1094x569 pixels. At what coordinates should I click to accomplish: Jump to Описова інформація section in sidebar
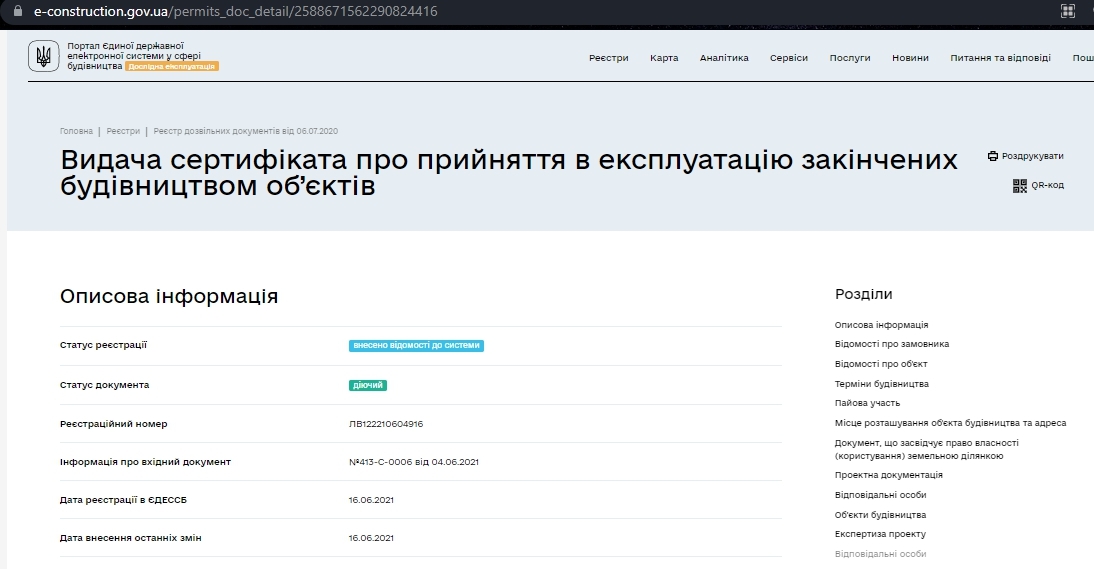pyautogui.click(x=881, y=325)
